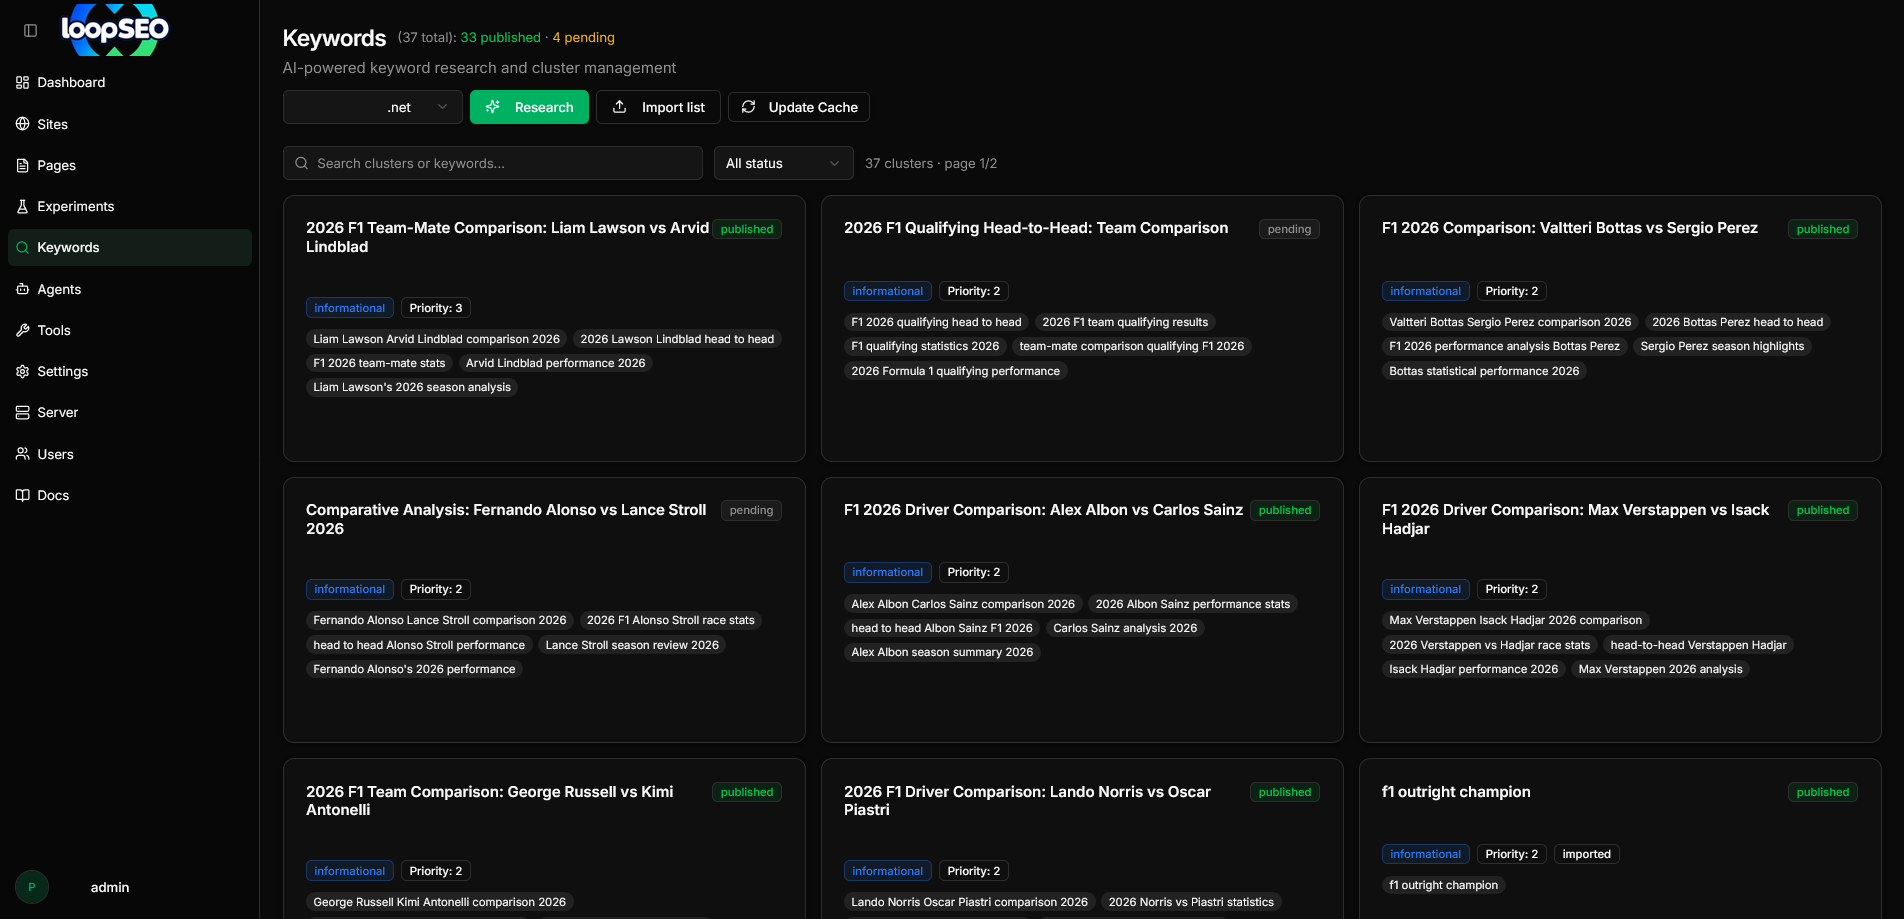
Task: Click 'head-to-head Verstappen Hadjar' chip
Action: pyautogui.click(x=1698, y=645)
